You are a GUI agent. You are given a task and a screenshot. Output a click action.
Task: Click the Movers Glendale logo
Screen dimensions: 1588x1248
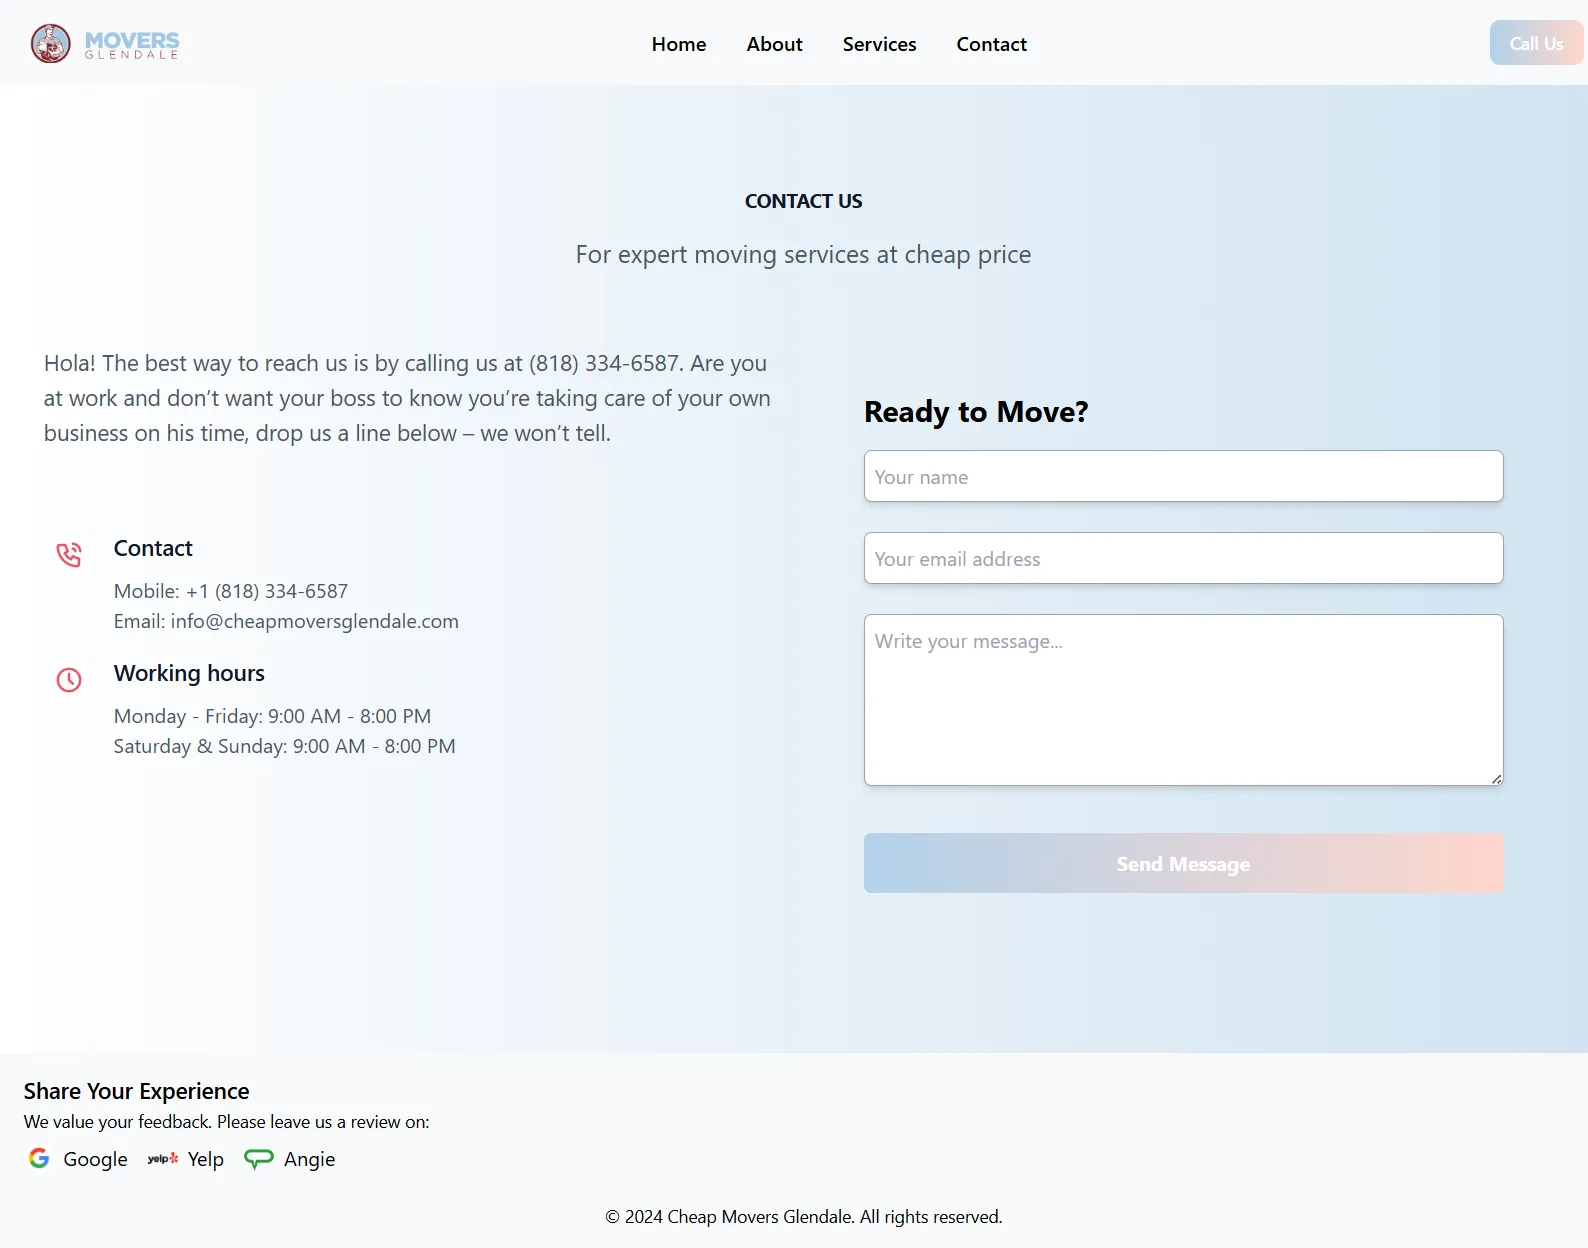point(105,44)
